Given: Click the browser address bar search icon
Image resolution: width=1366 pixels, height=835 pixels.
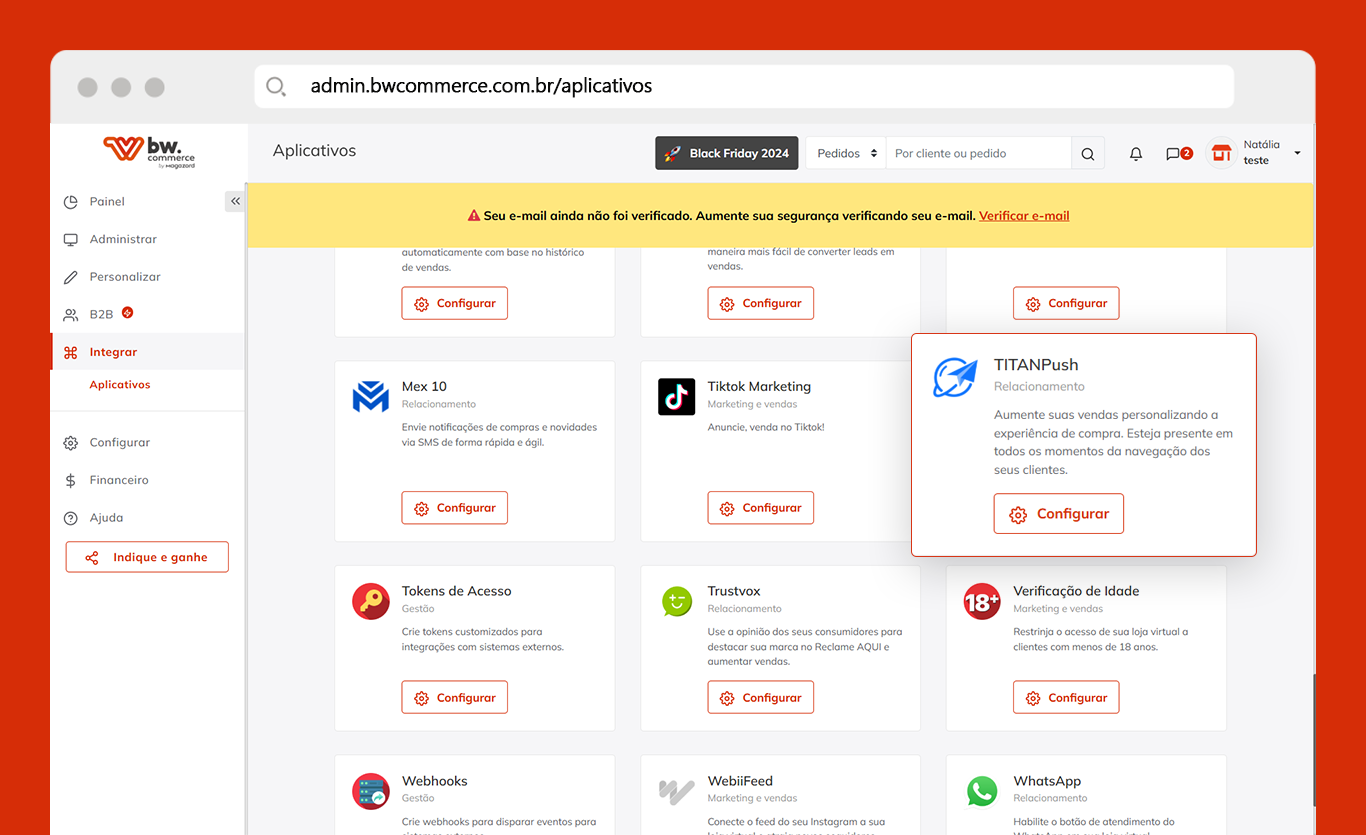Looking at the screenshot, I should click(276, 86).
